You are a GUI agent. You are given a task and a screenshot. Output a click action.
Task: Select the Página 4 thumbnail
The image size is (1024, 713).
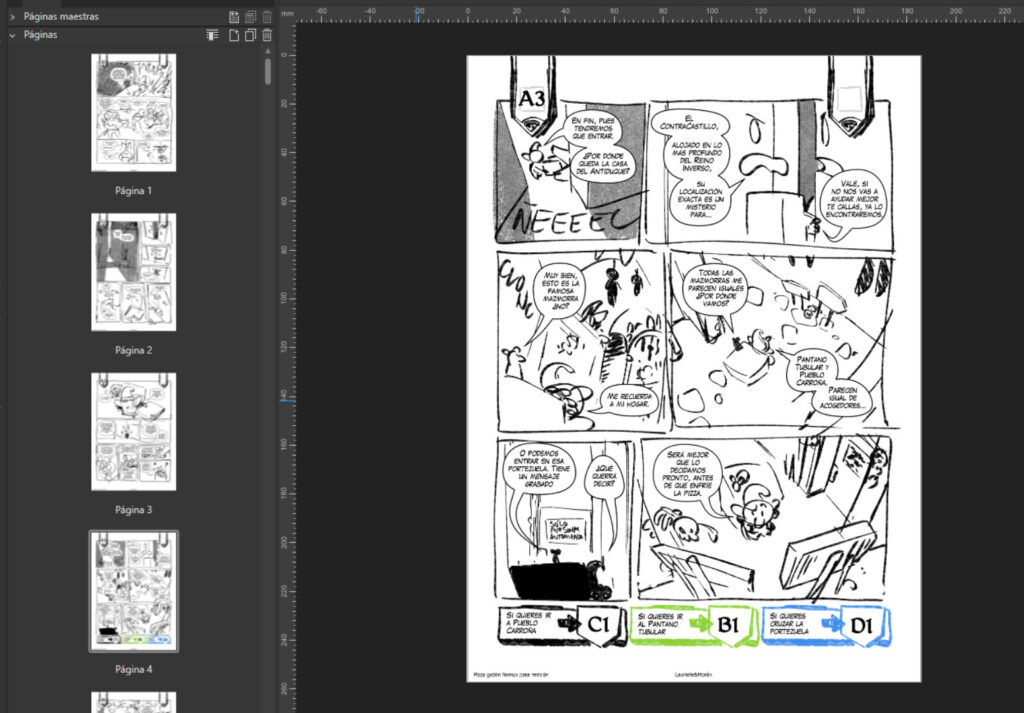point(133,590)
